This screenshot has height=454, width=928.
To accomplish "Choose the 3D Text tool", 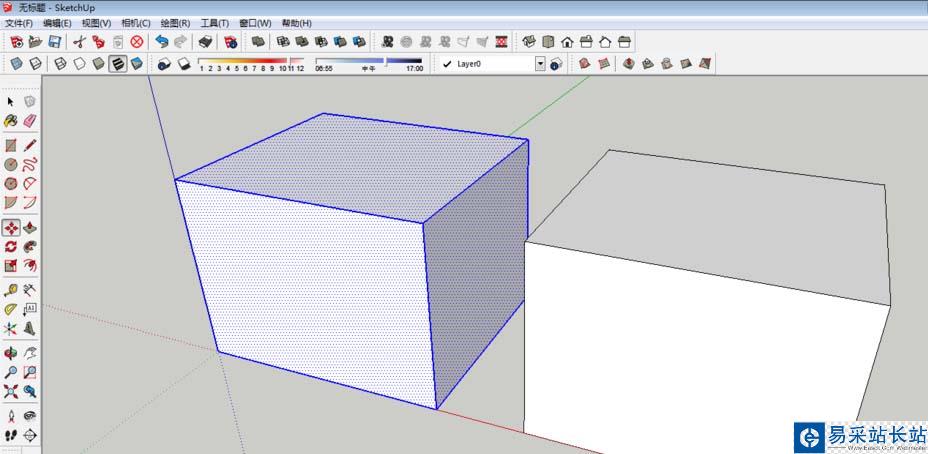I will (30, 329).
